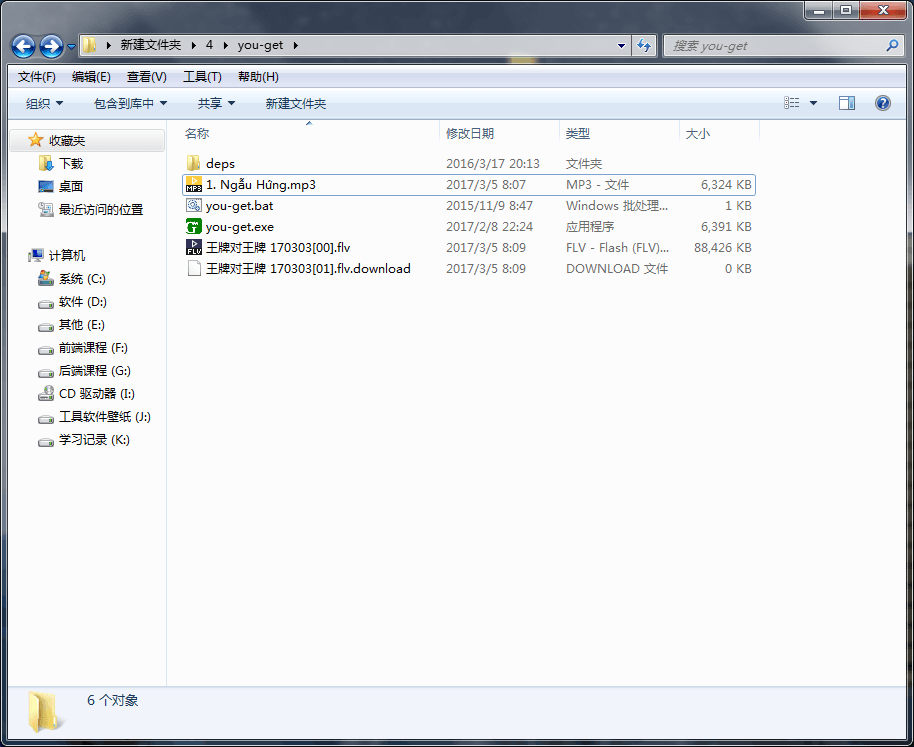Select the MP3 file icon for Ngẫu Hứng
Image resolution: width=914 pixels, height=747 pixels.
[194, 185]
